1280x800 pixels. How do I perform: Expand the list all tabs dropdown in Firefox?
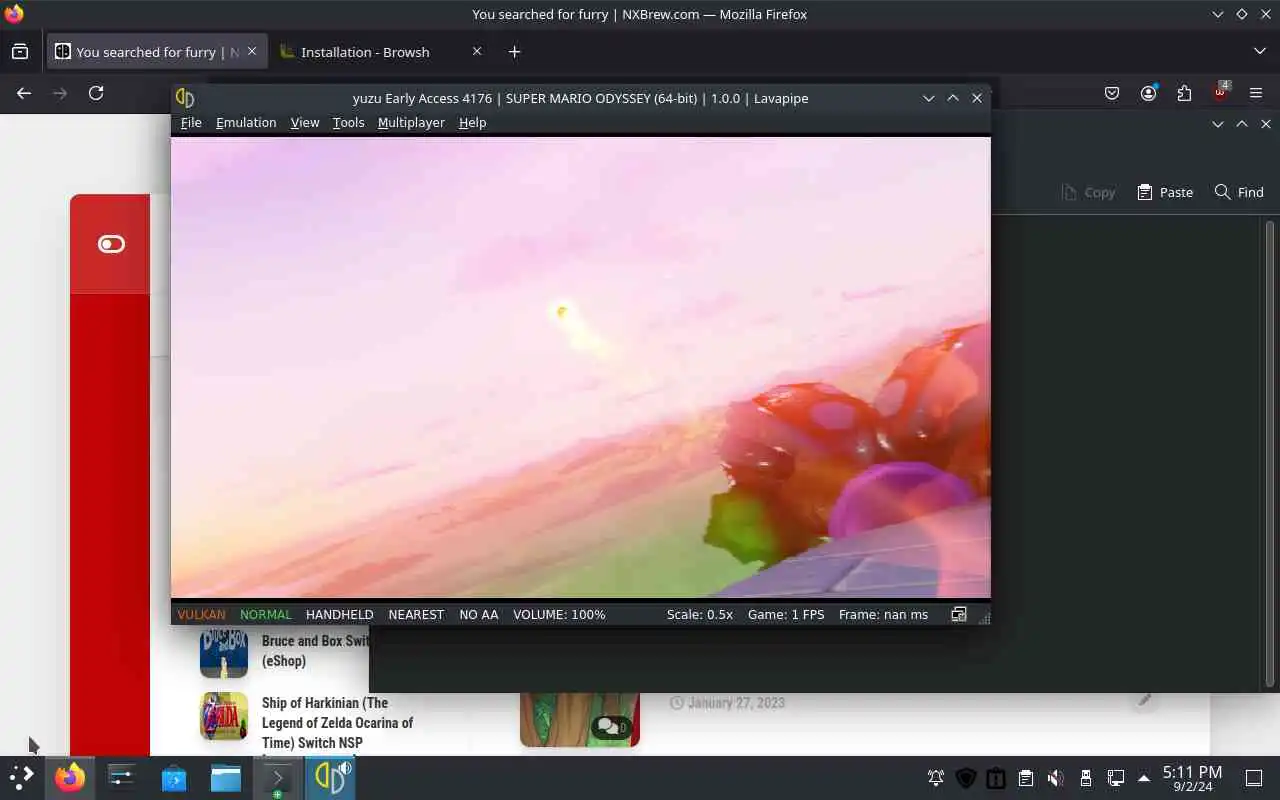[1259, 51]
